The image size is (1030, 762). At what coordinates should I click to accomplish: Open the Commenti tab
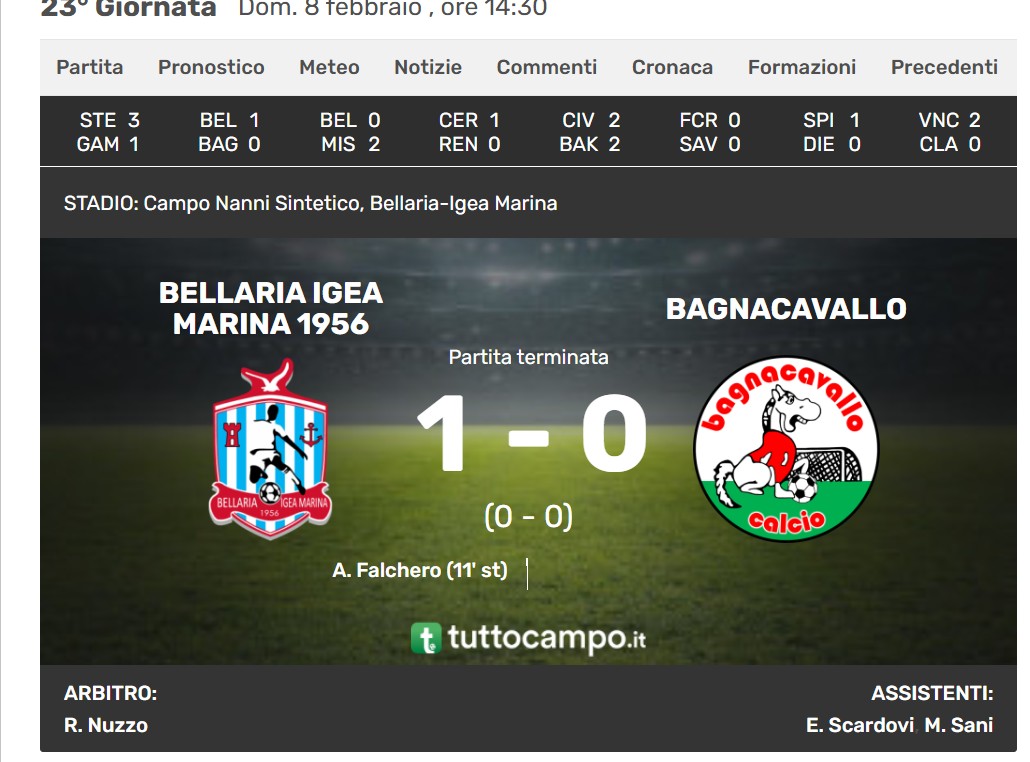click(547, 67)
